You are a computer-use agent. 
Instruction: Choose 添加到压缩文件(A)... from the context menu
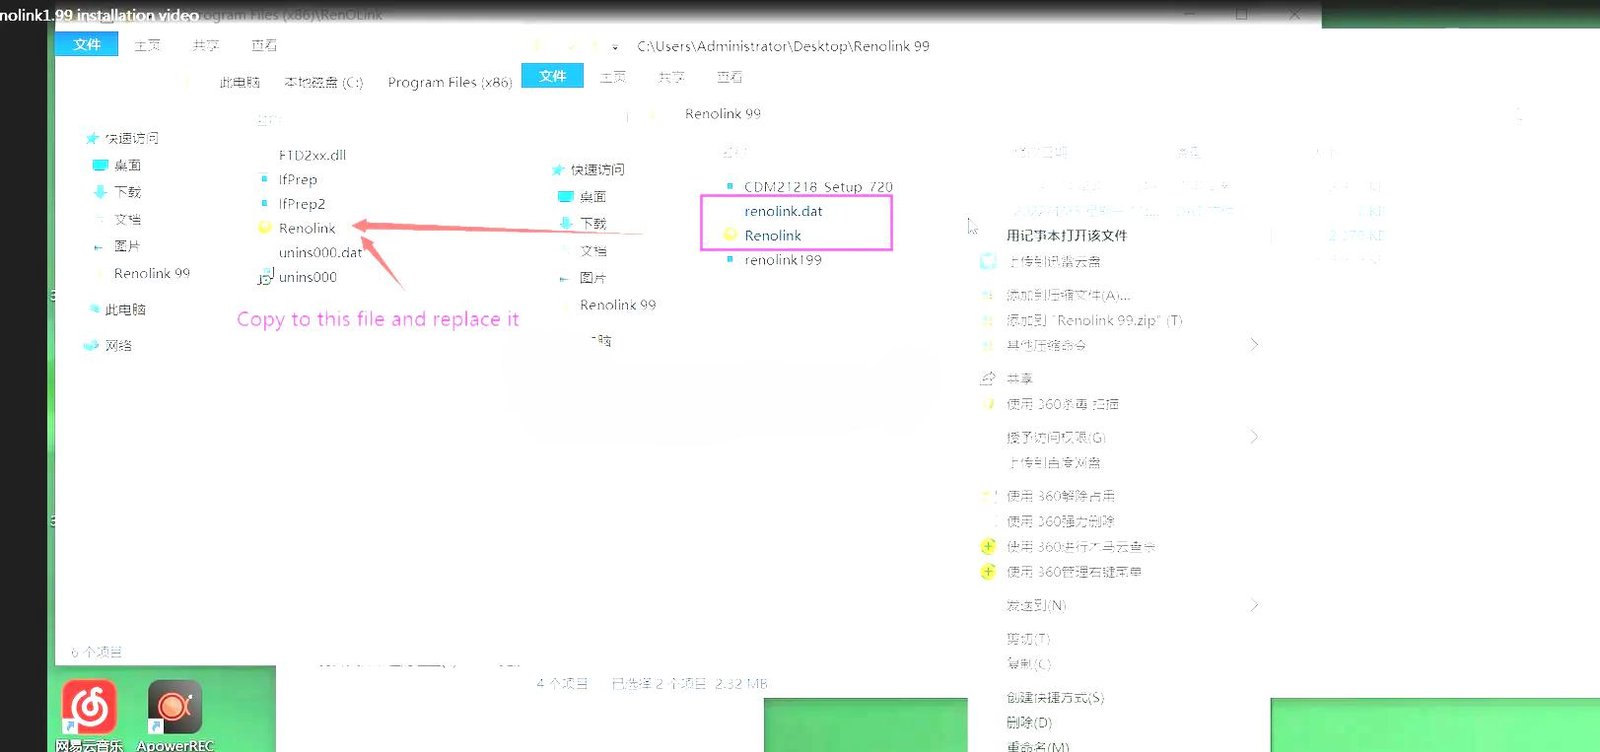point(1068,295)
